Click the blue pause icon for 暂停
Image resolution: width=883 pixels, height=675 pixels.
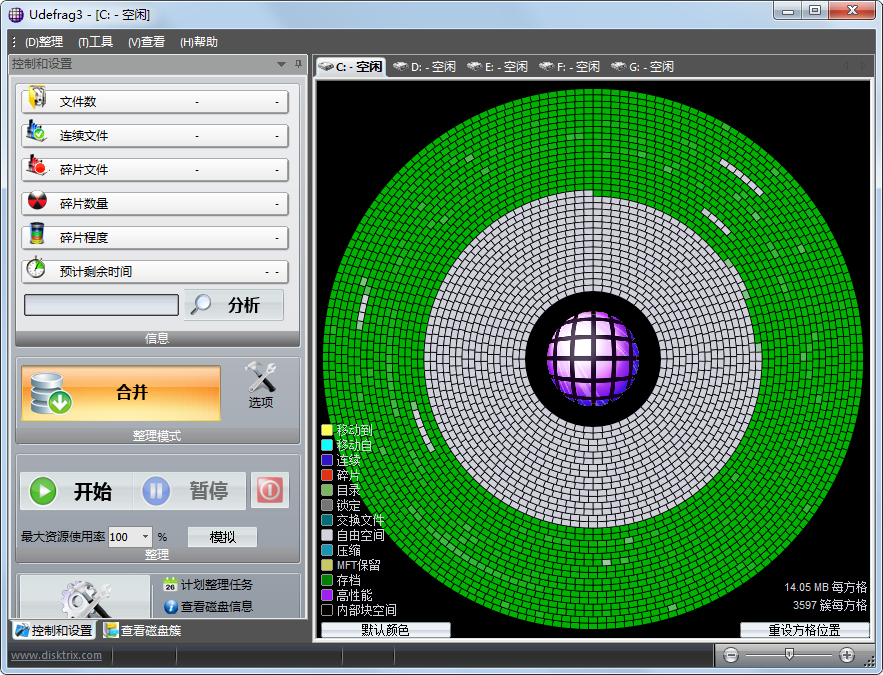click(156, 491)
